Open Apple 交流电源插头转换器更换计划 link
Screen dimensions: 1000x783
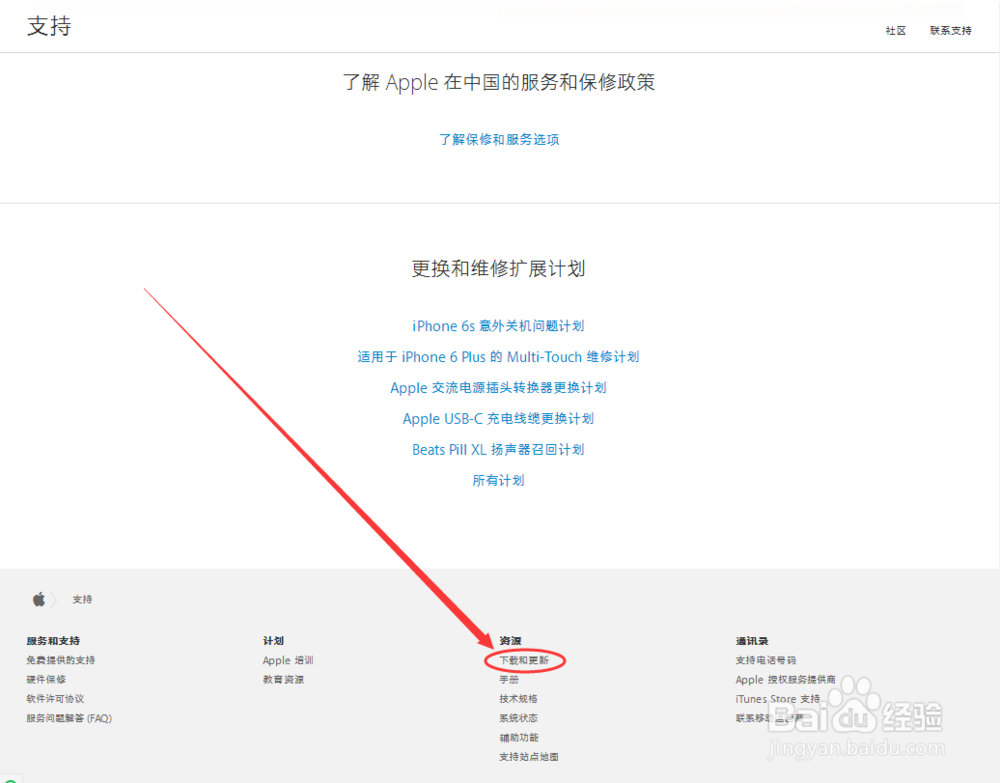point(498,388)
